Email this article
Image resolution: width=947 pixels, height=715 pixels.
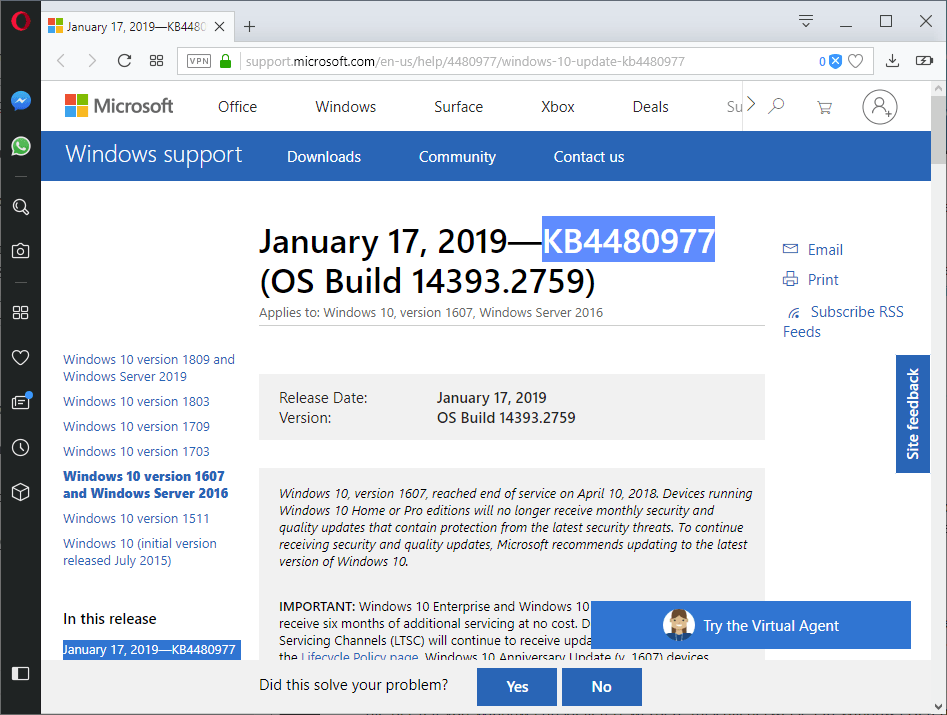click(813, 249)
